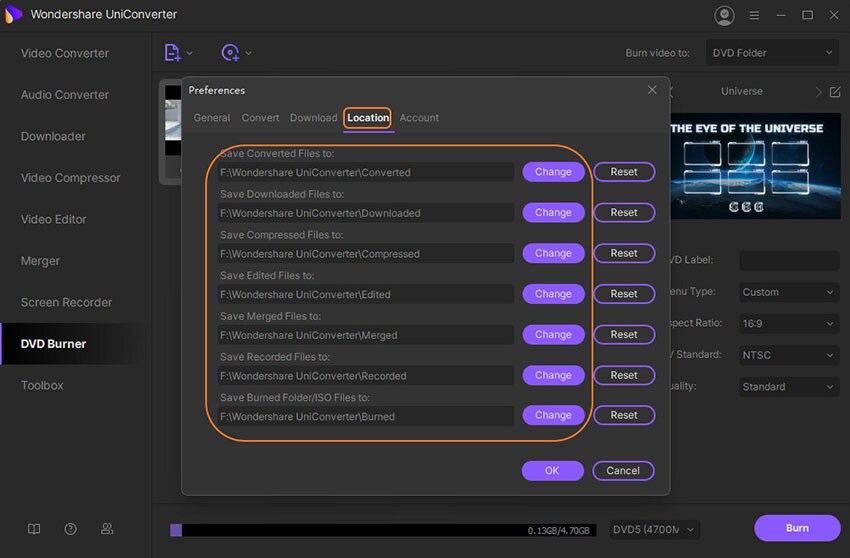The image size is (850, 558).
Task: Click the DVD Label input field
Action: coord(789,260)
